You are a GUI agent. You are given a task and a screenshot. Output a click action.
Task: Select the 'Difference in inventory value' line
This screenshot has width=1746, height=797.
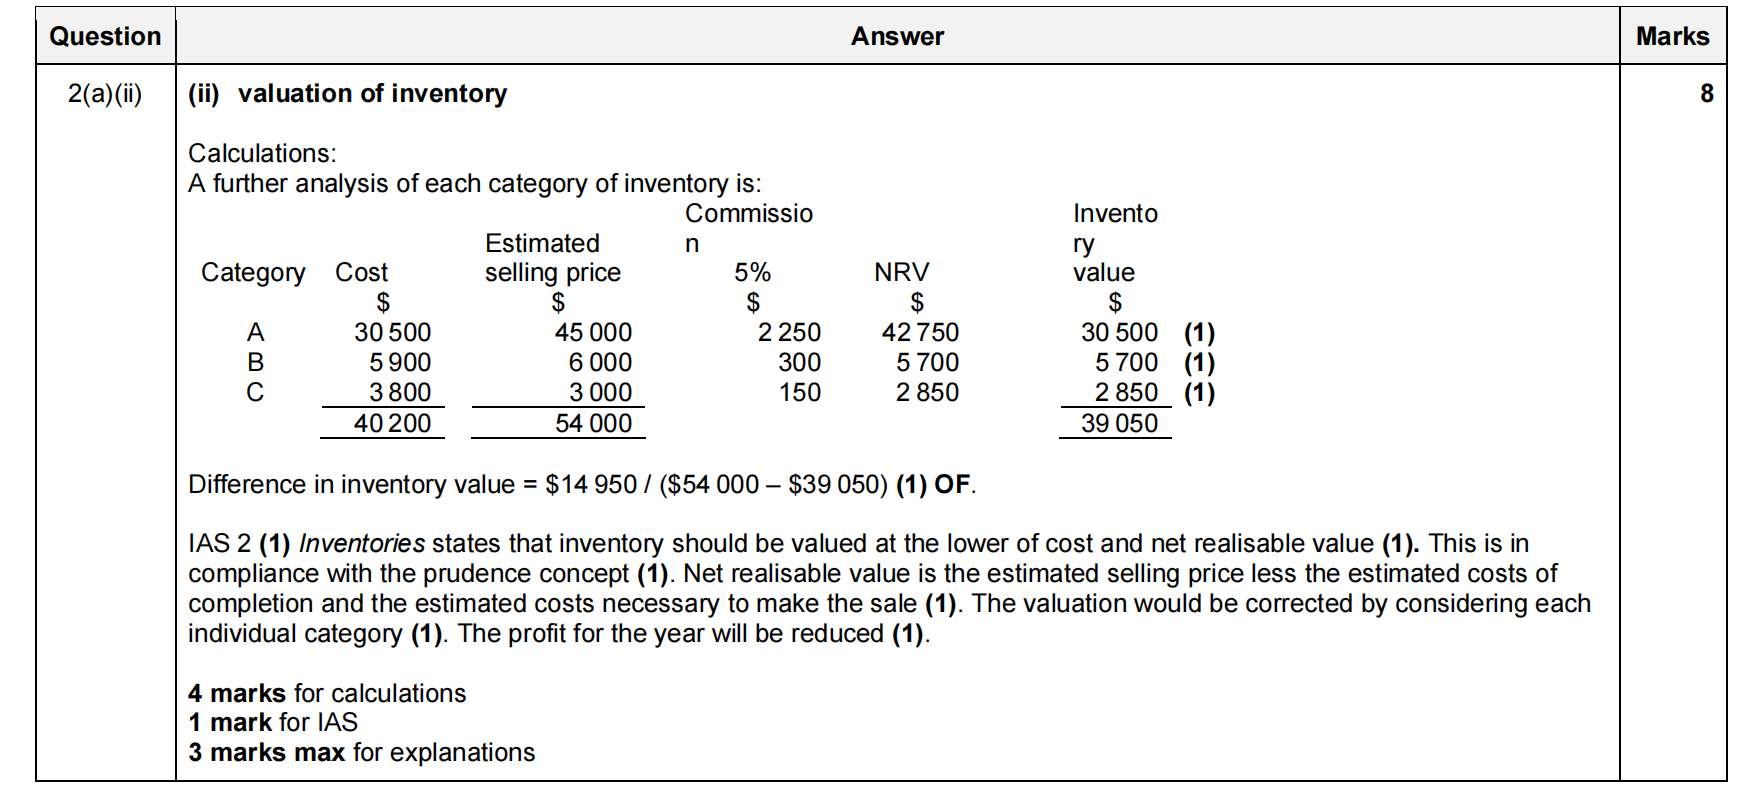[x=581, y=485]
